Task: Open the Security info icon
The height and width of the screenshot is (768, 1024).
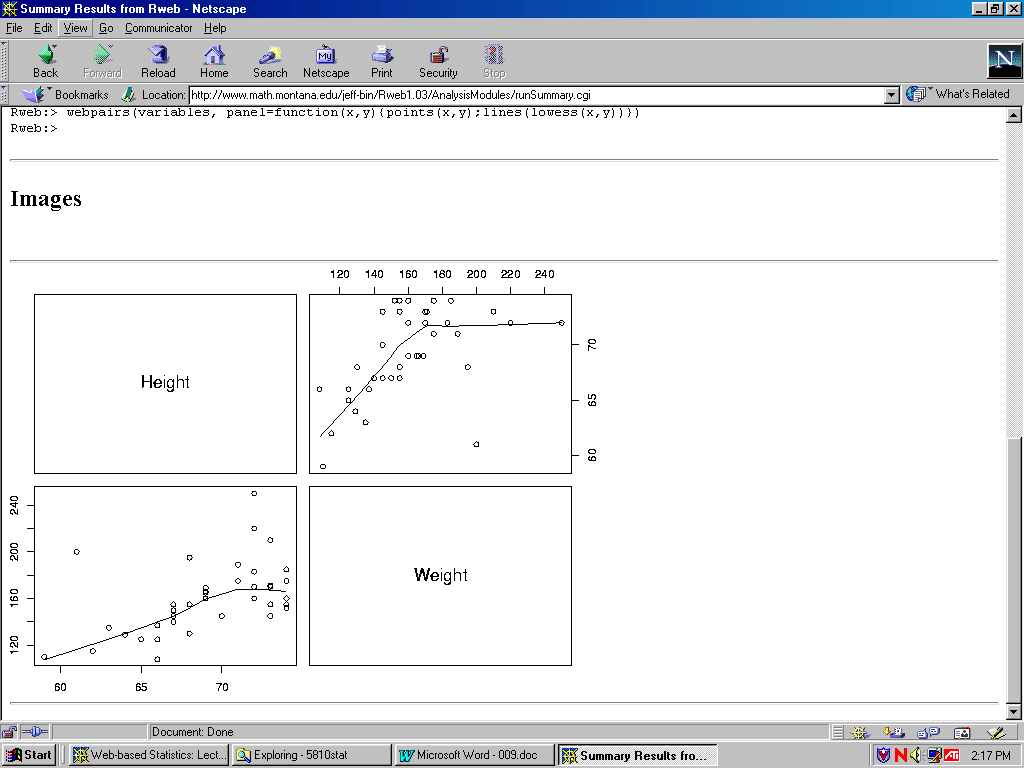Action: coord(438,61)
